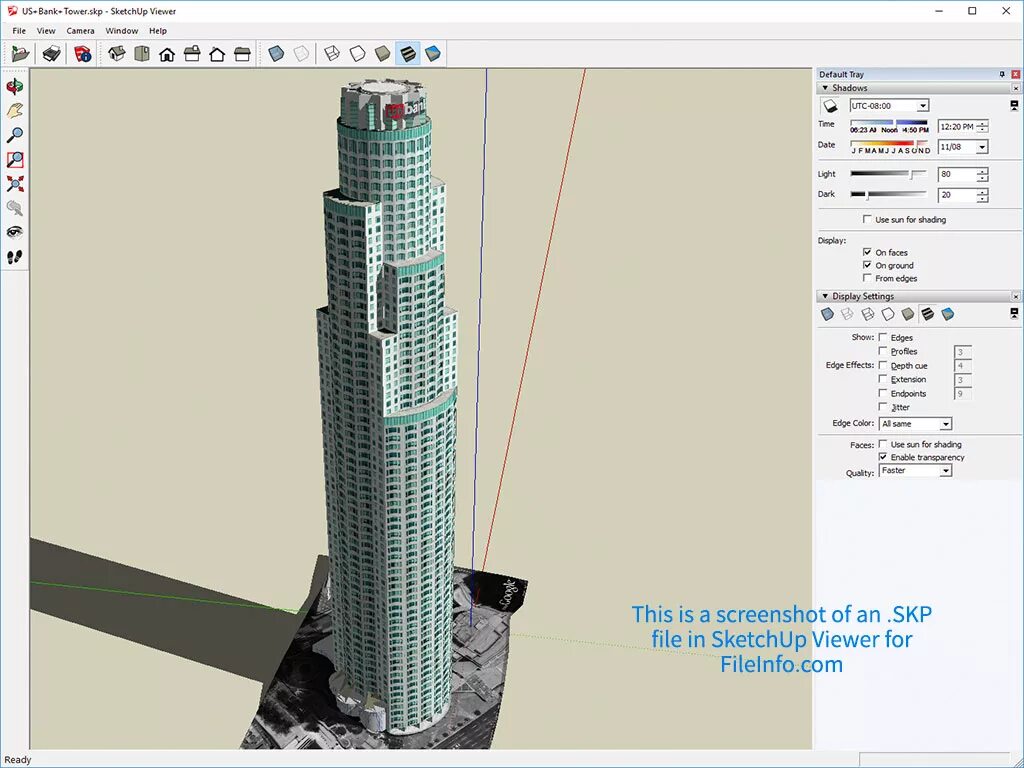Collapse the Shadows panel section
Screen dimensions: 1024x768
click(x=825, y=88)
